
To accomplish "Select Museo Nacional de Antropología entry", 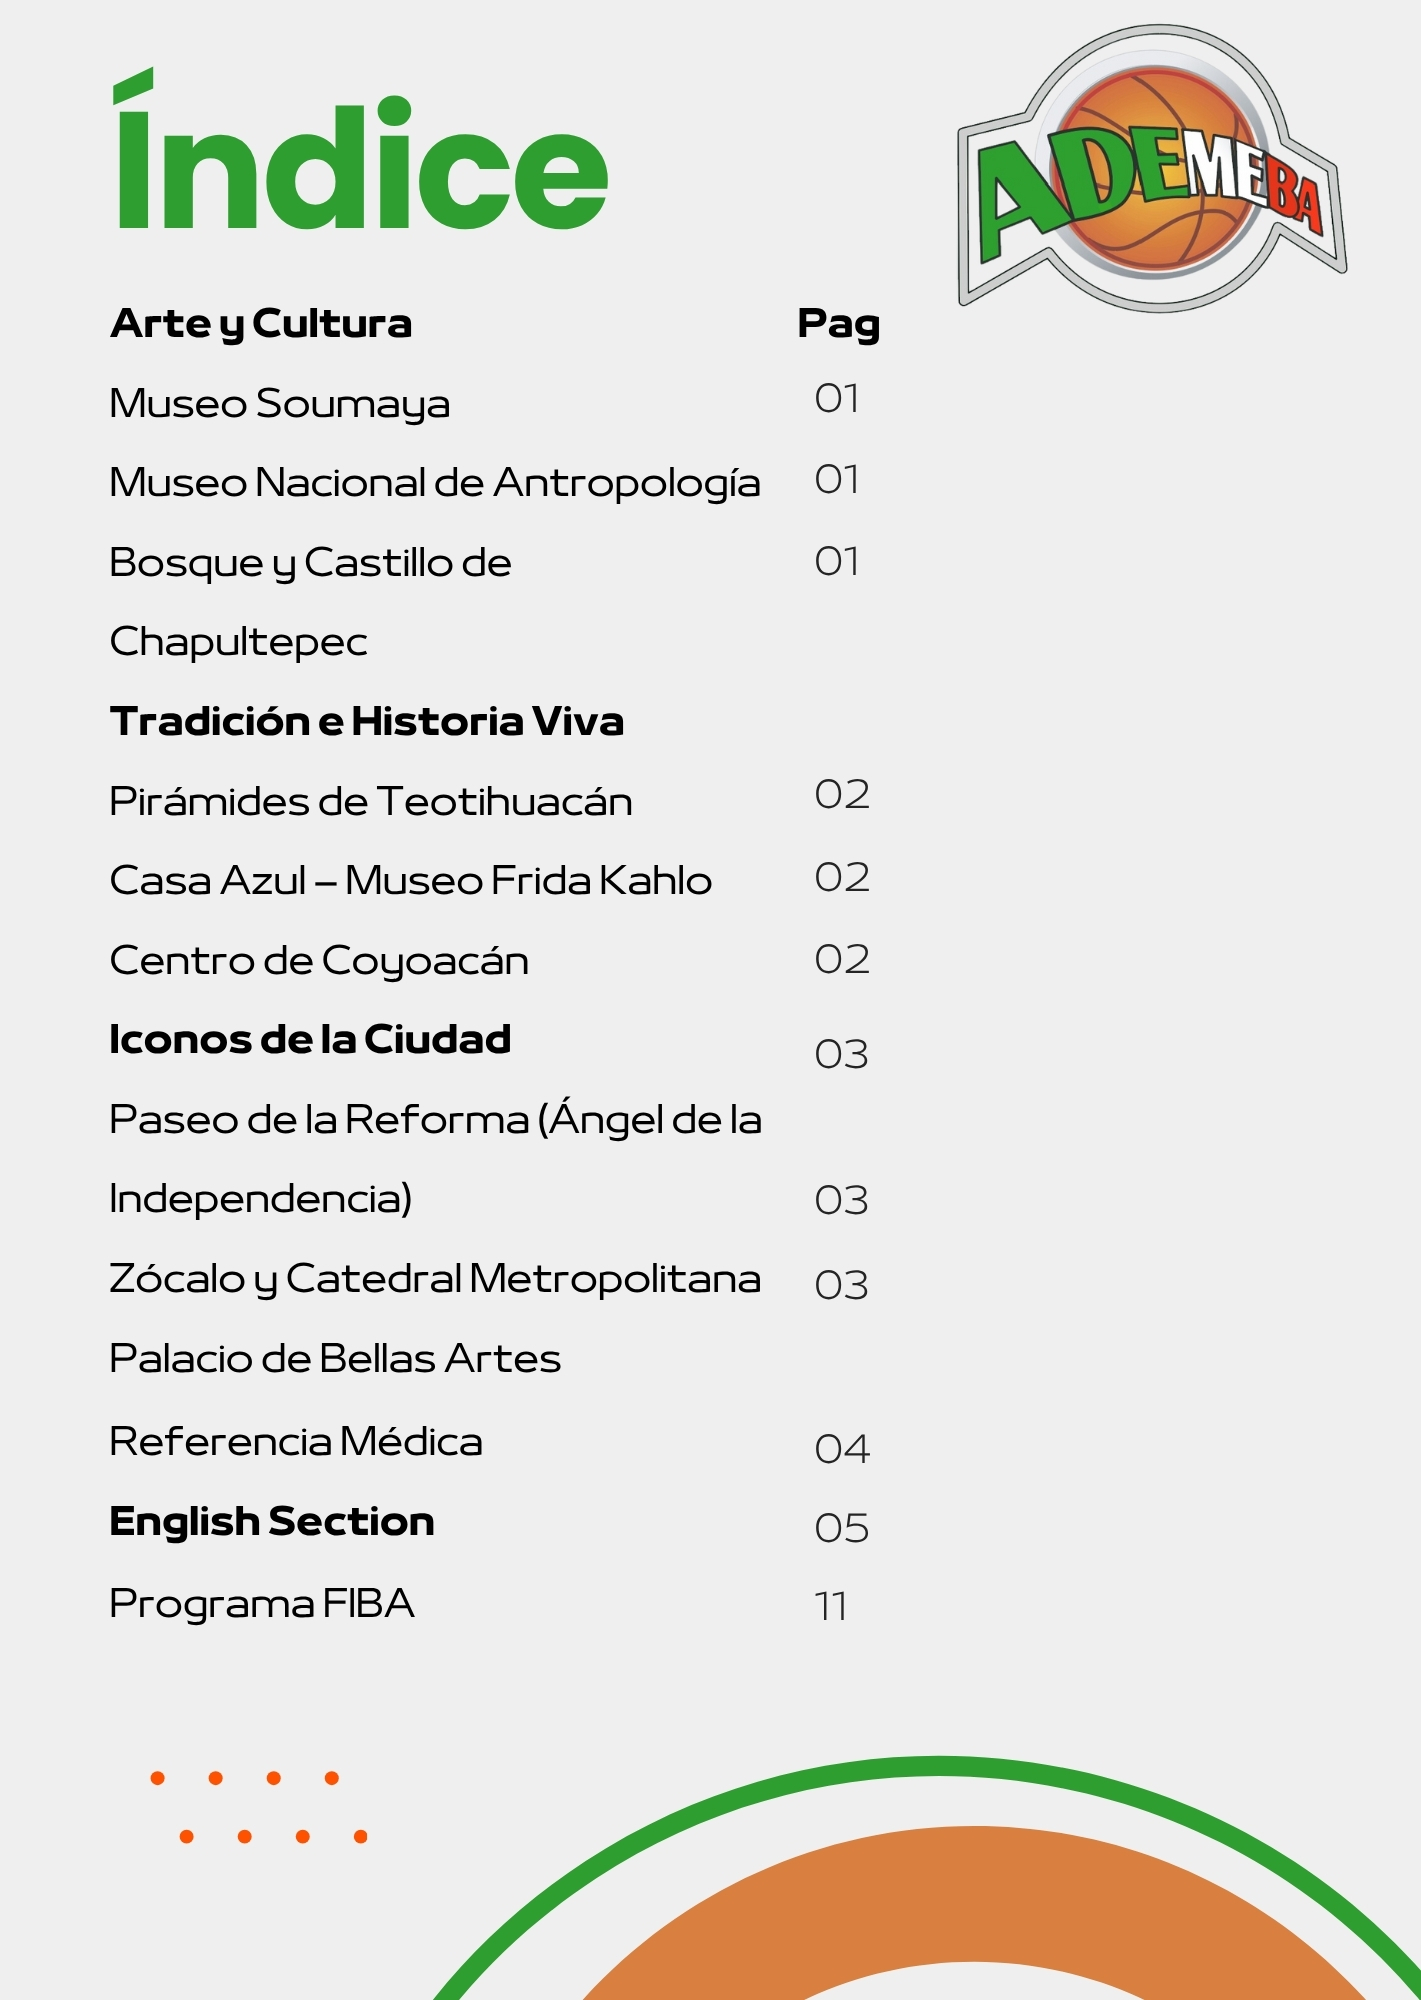I will [x=434, y=483].
